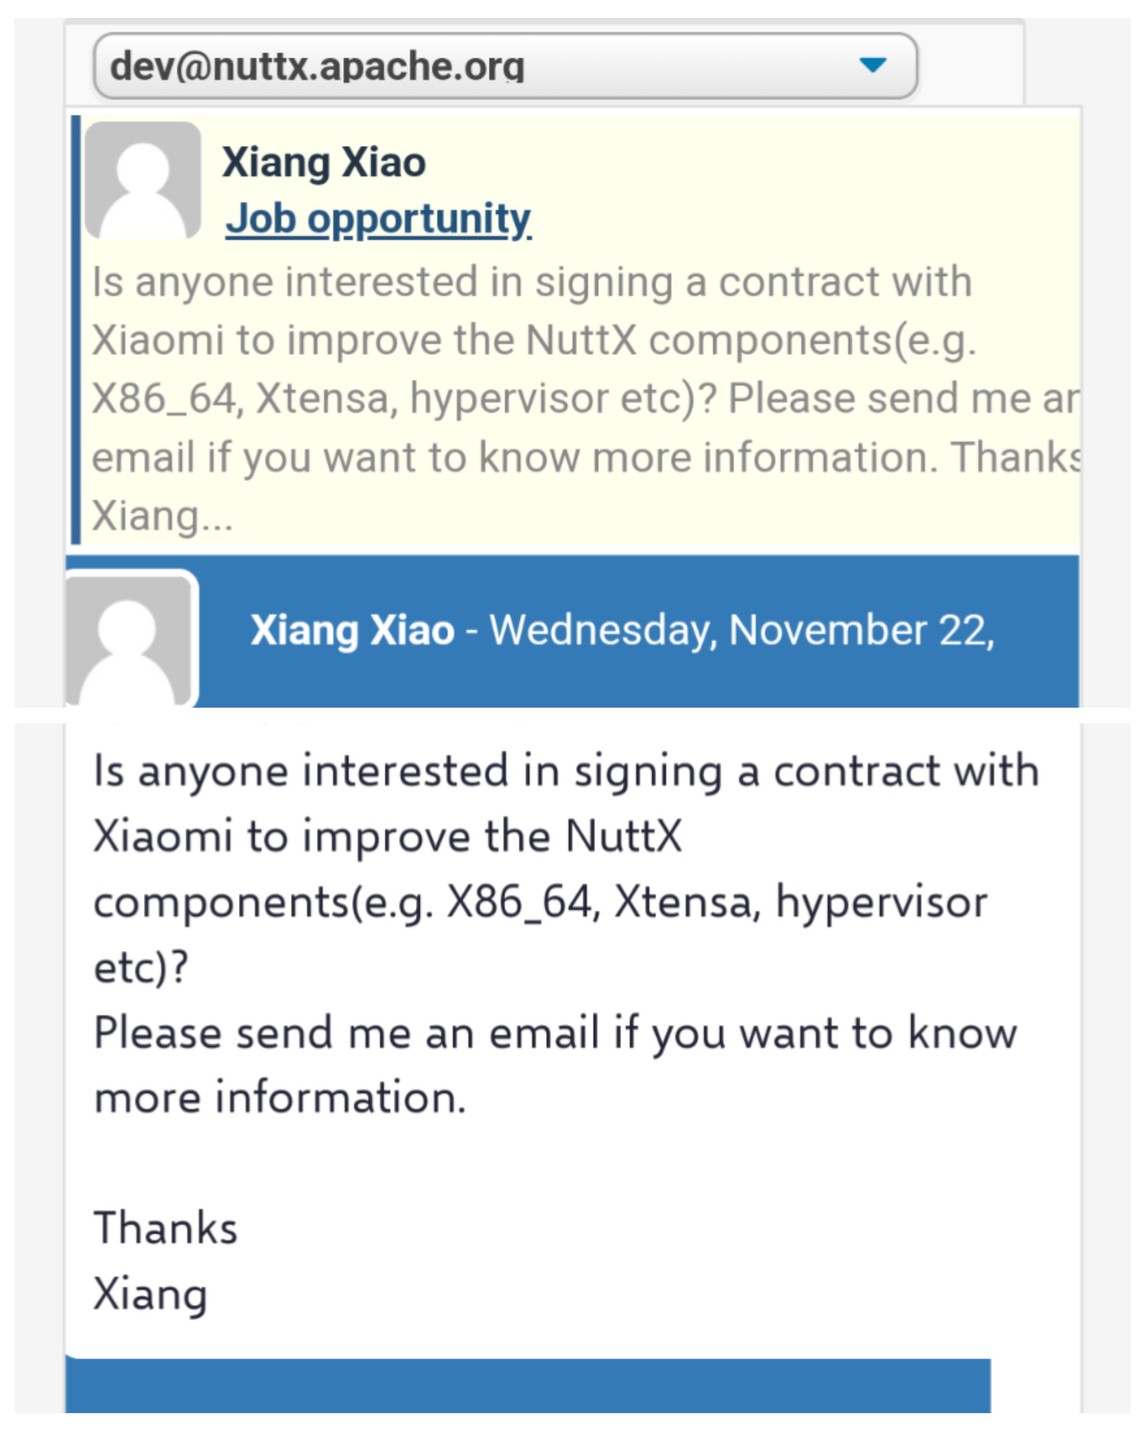
Task: Click the "more information." body line
Action: pyautogui.click(x=280, y=1098)
